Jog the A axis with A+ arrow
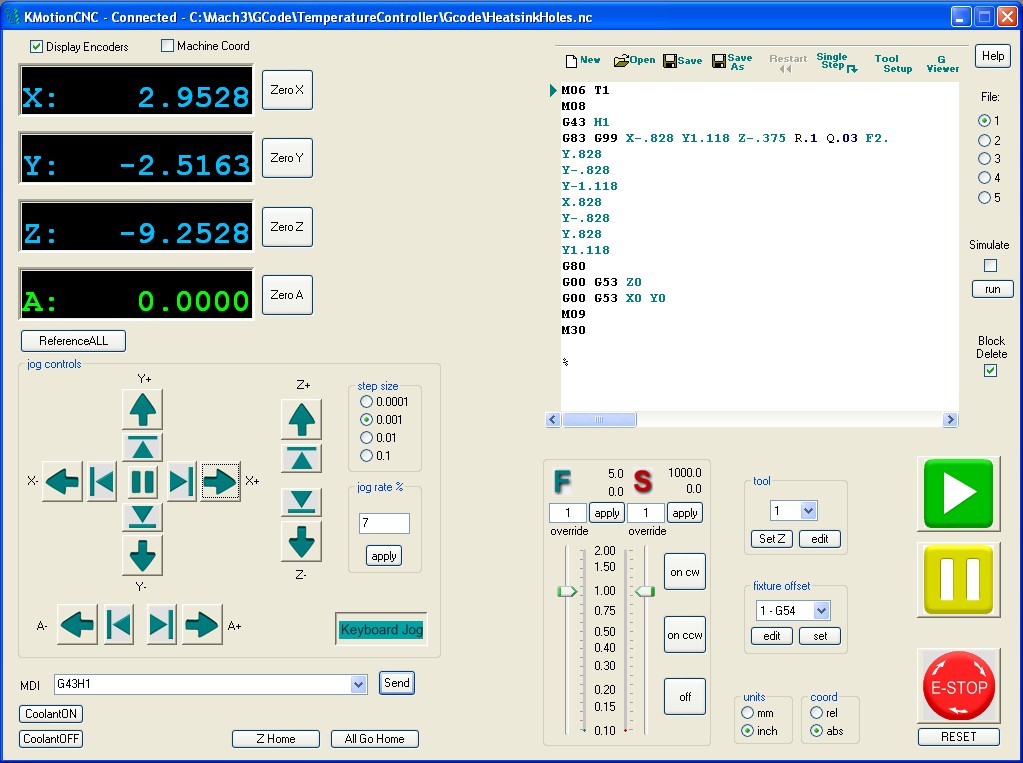The height and width of the screenshot is (763, 1023). point(202,626)
